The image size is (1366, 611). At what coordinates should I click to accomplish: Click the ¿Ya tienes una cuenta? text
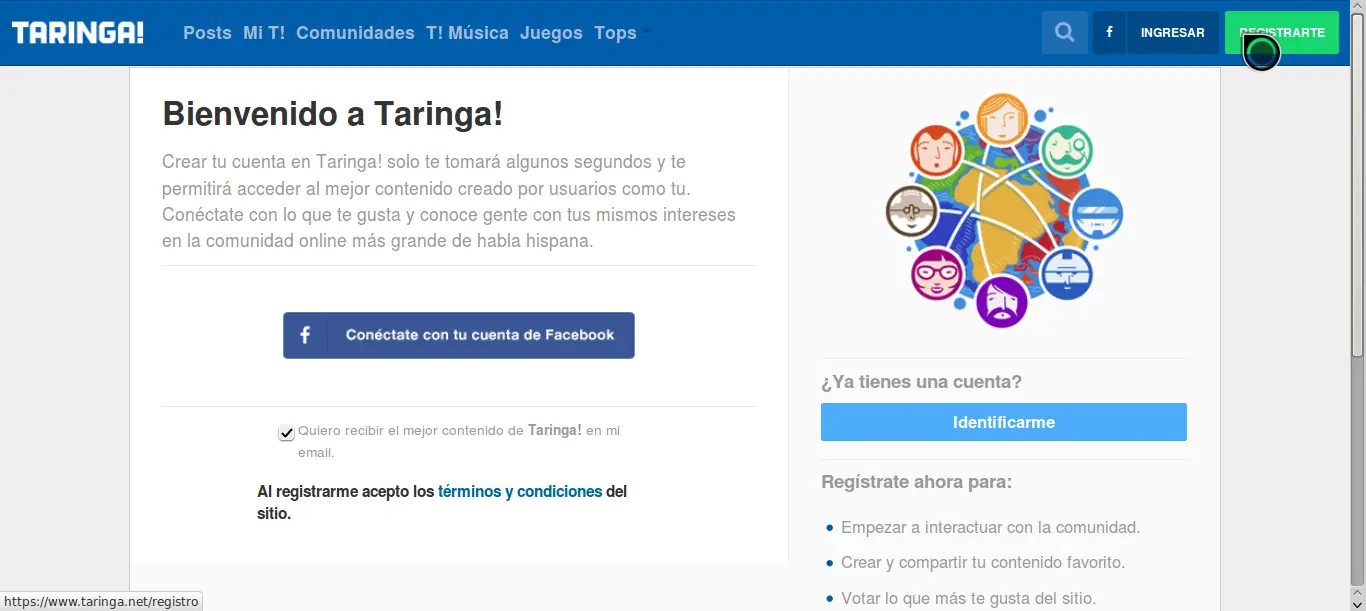[921, 382]
